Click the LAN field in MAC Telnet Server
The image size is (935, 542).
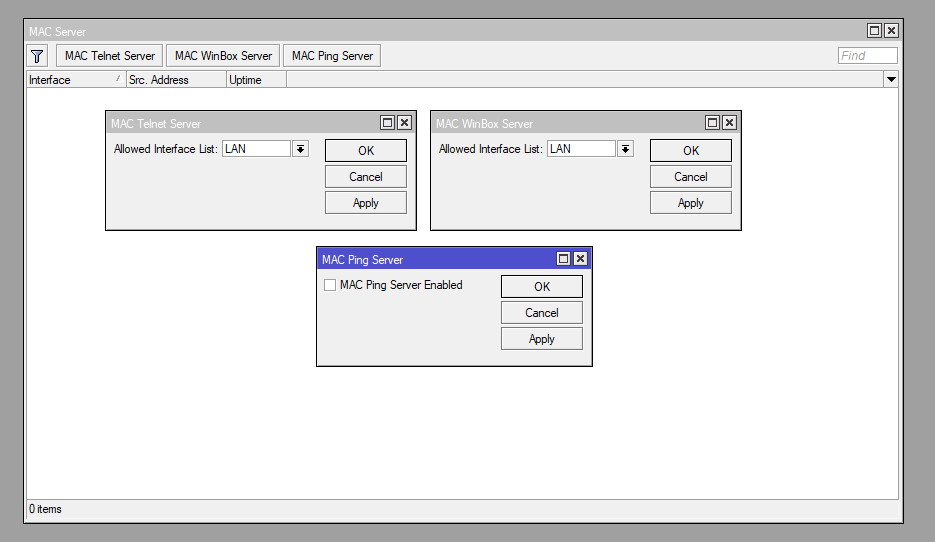256,148
